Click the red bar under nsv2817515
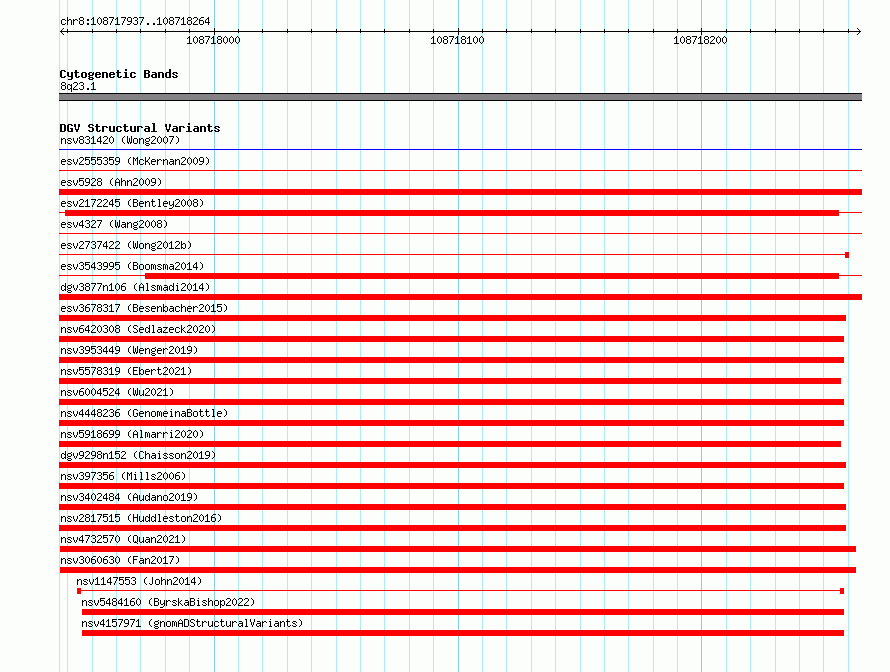 pos(452,528)
